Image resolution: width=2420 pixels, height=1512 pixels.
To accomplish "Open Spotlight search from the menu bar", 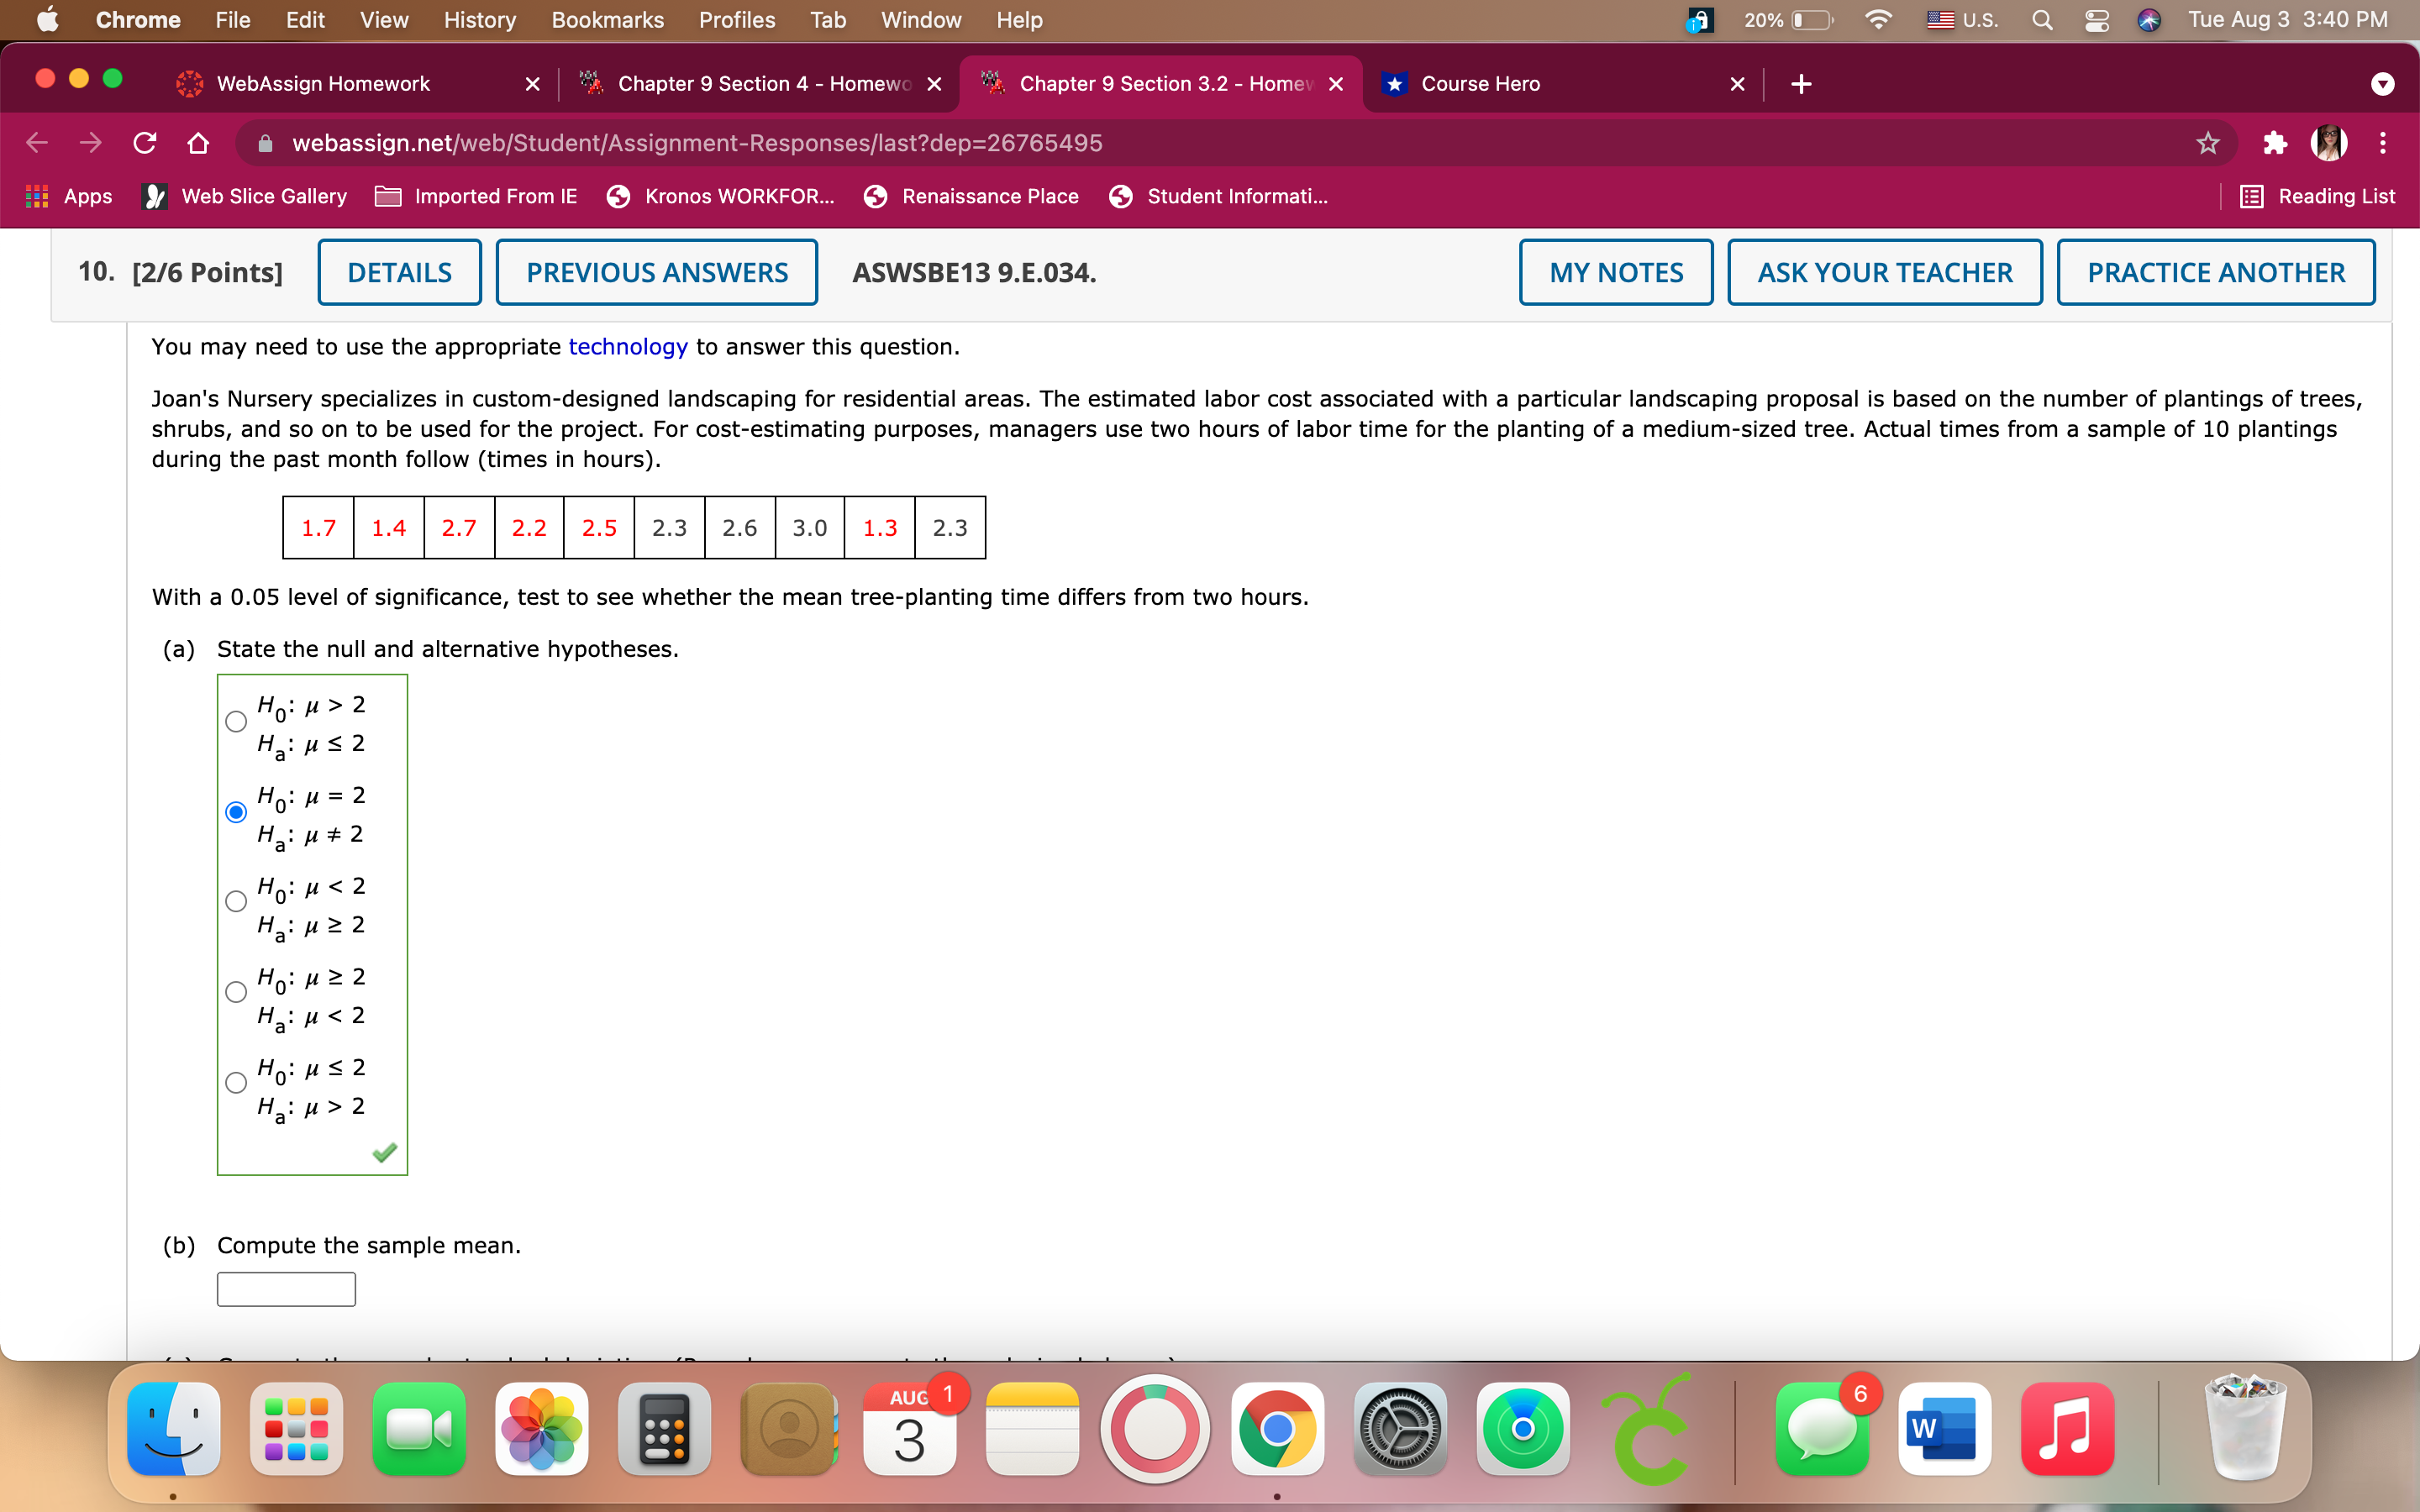I will point(2042,19).
